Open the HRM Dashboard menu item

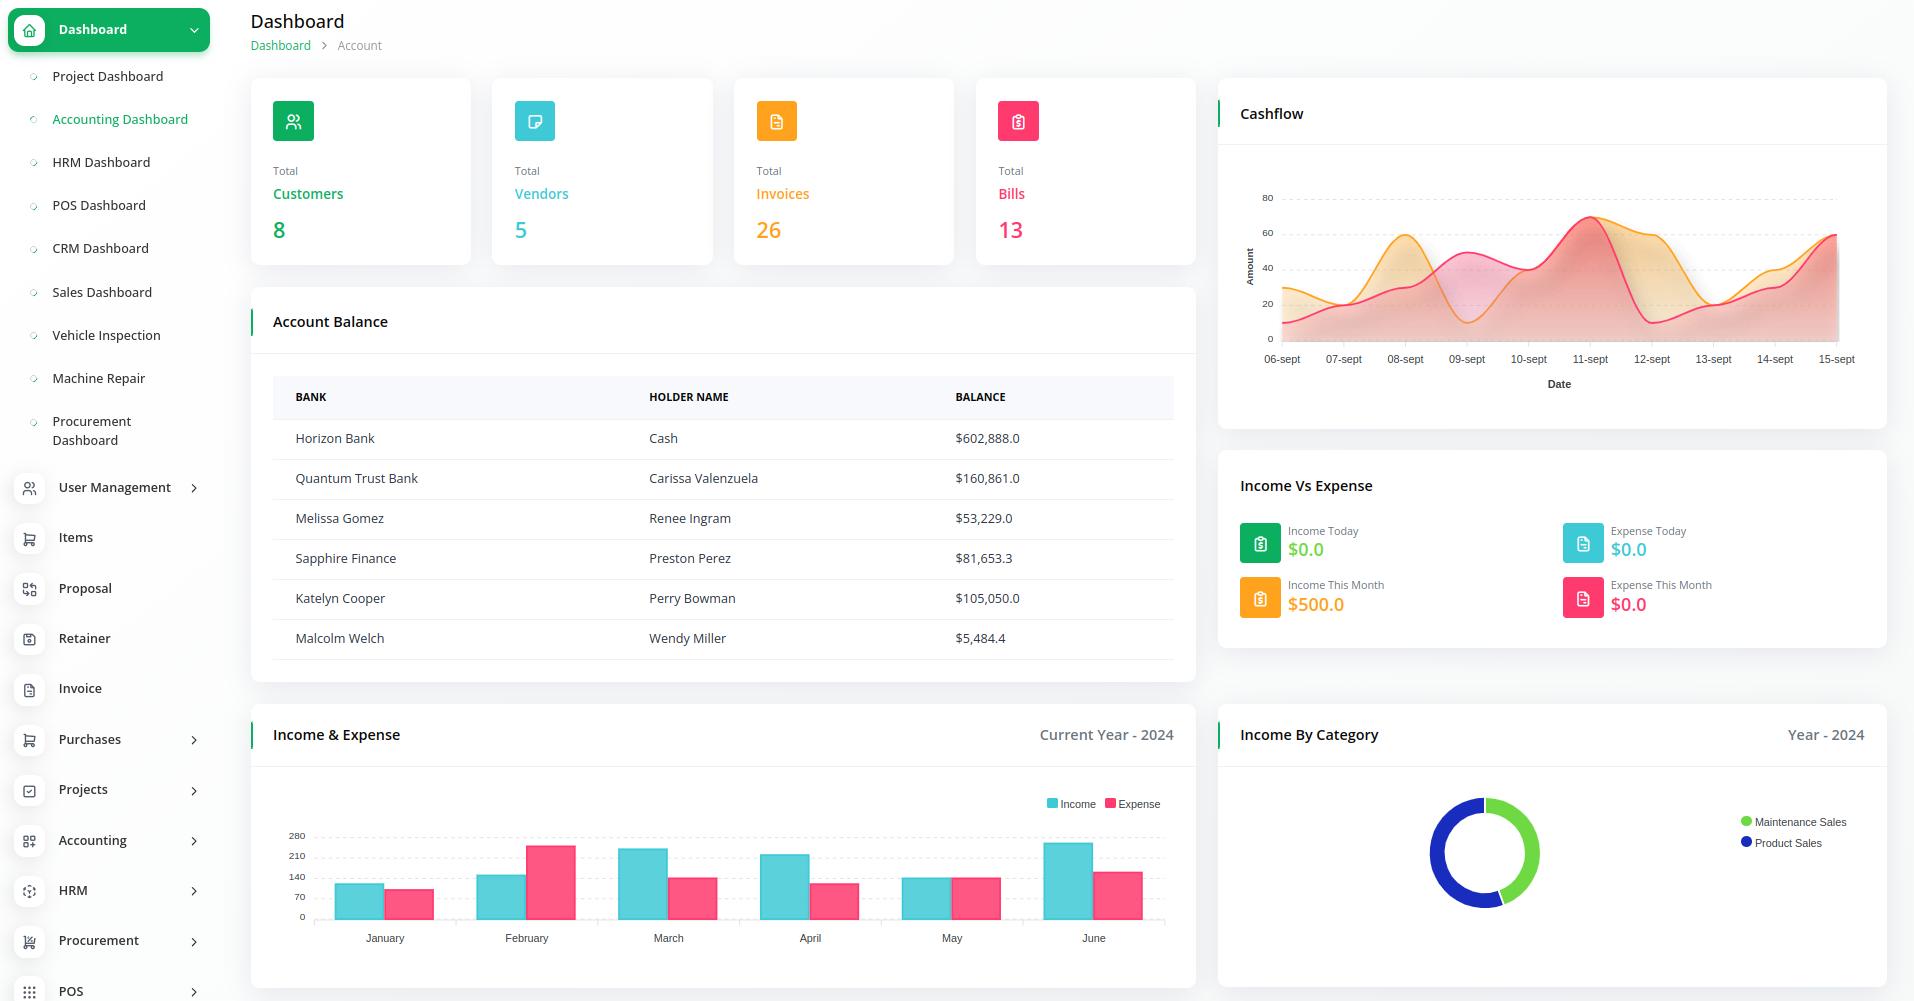[101, 162]
